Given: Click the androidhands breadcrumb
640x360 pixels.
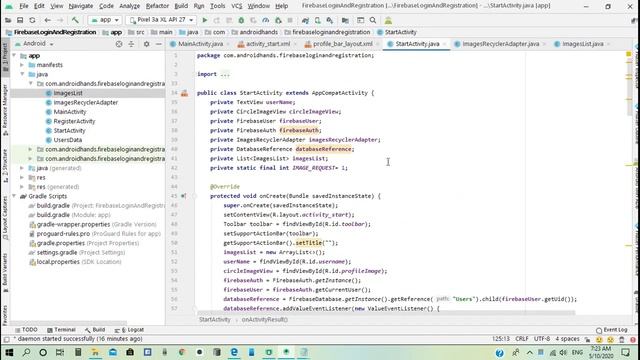Looking at the screenshot, I should [258, 32].
